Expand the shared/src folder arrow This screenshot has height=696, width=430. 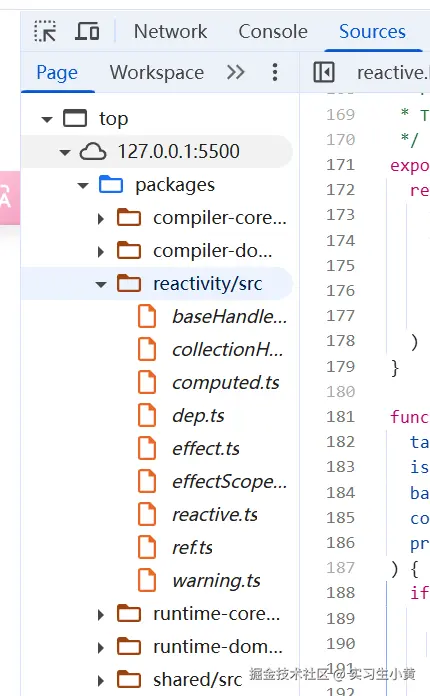coord(101,681)
